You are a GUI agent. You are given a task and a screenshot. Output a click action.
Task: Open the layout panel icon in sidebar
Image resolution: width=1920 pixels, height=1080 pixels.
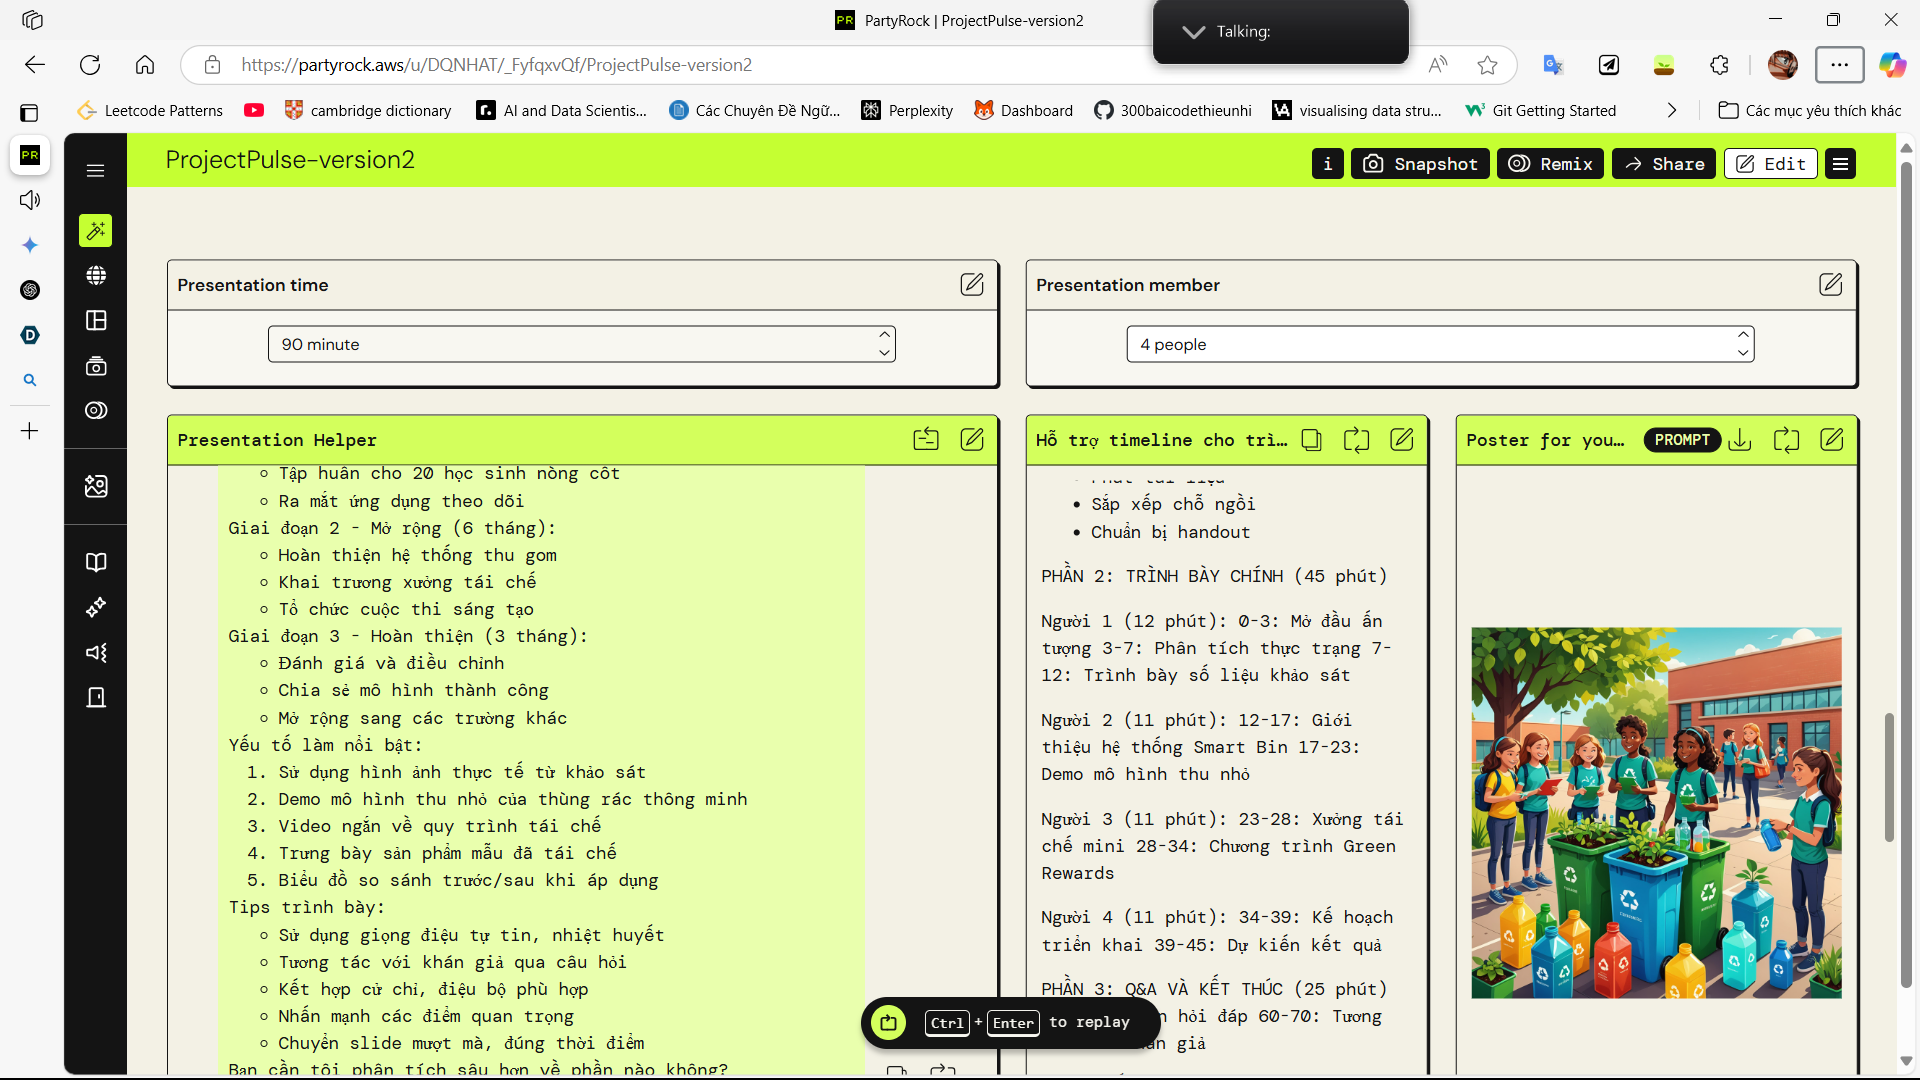pos(95,320)
